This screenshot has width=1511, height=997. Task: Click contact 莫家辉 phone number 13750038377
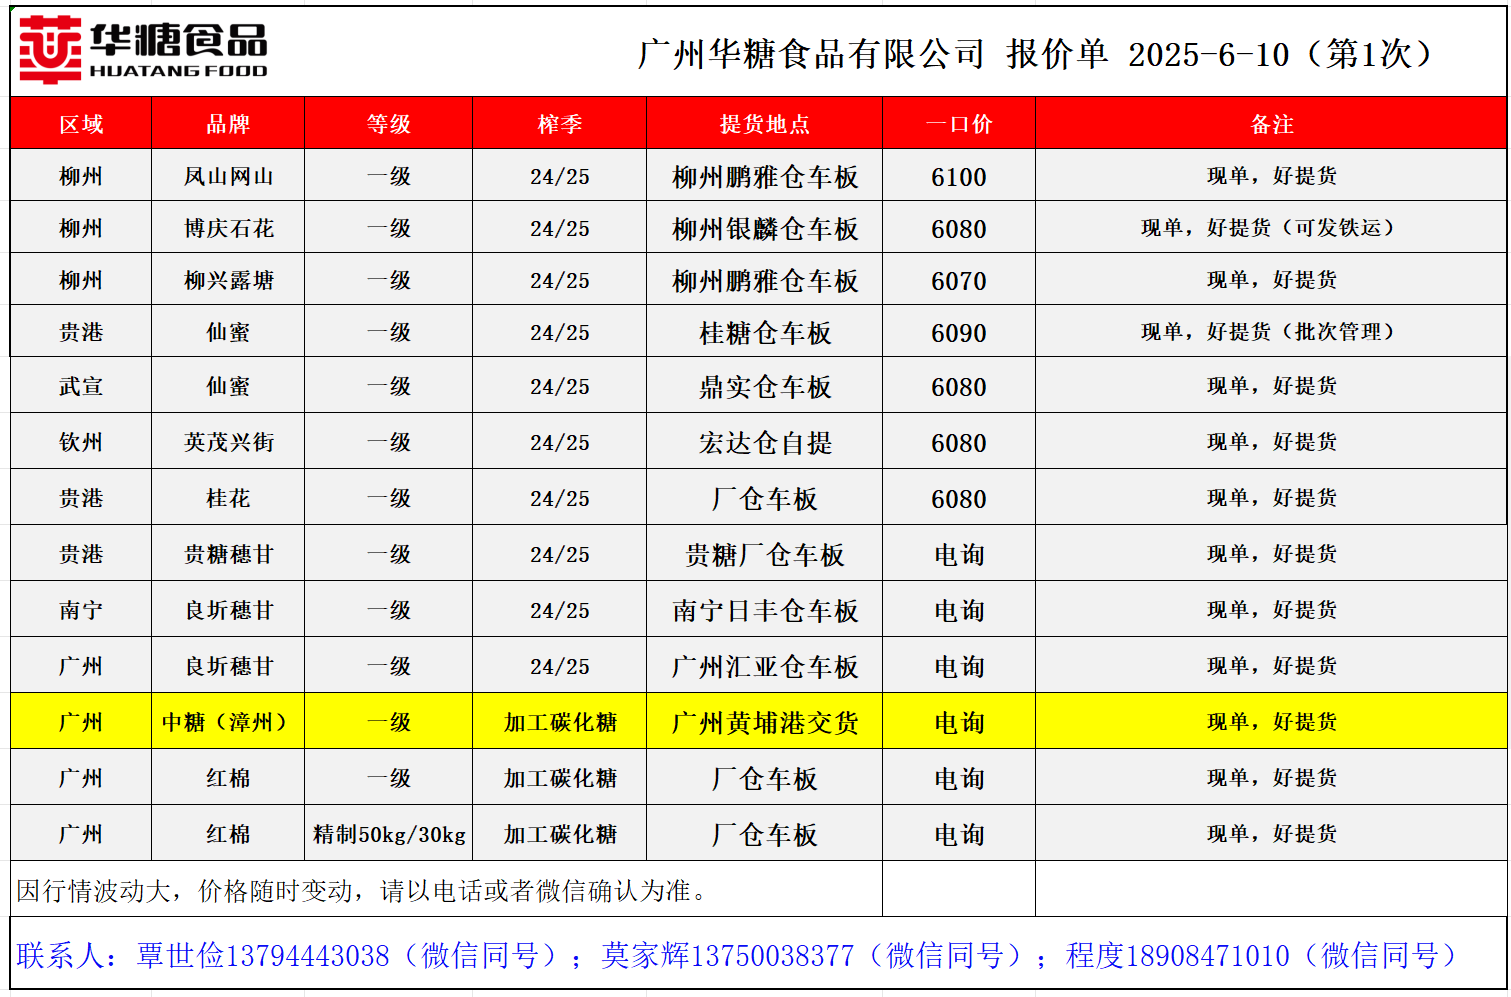772,956
